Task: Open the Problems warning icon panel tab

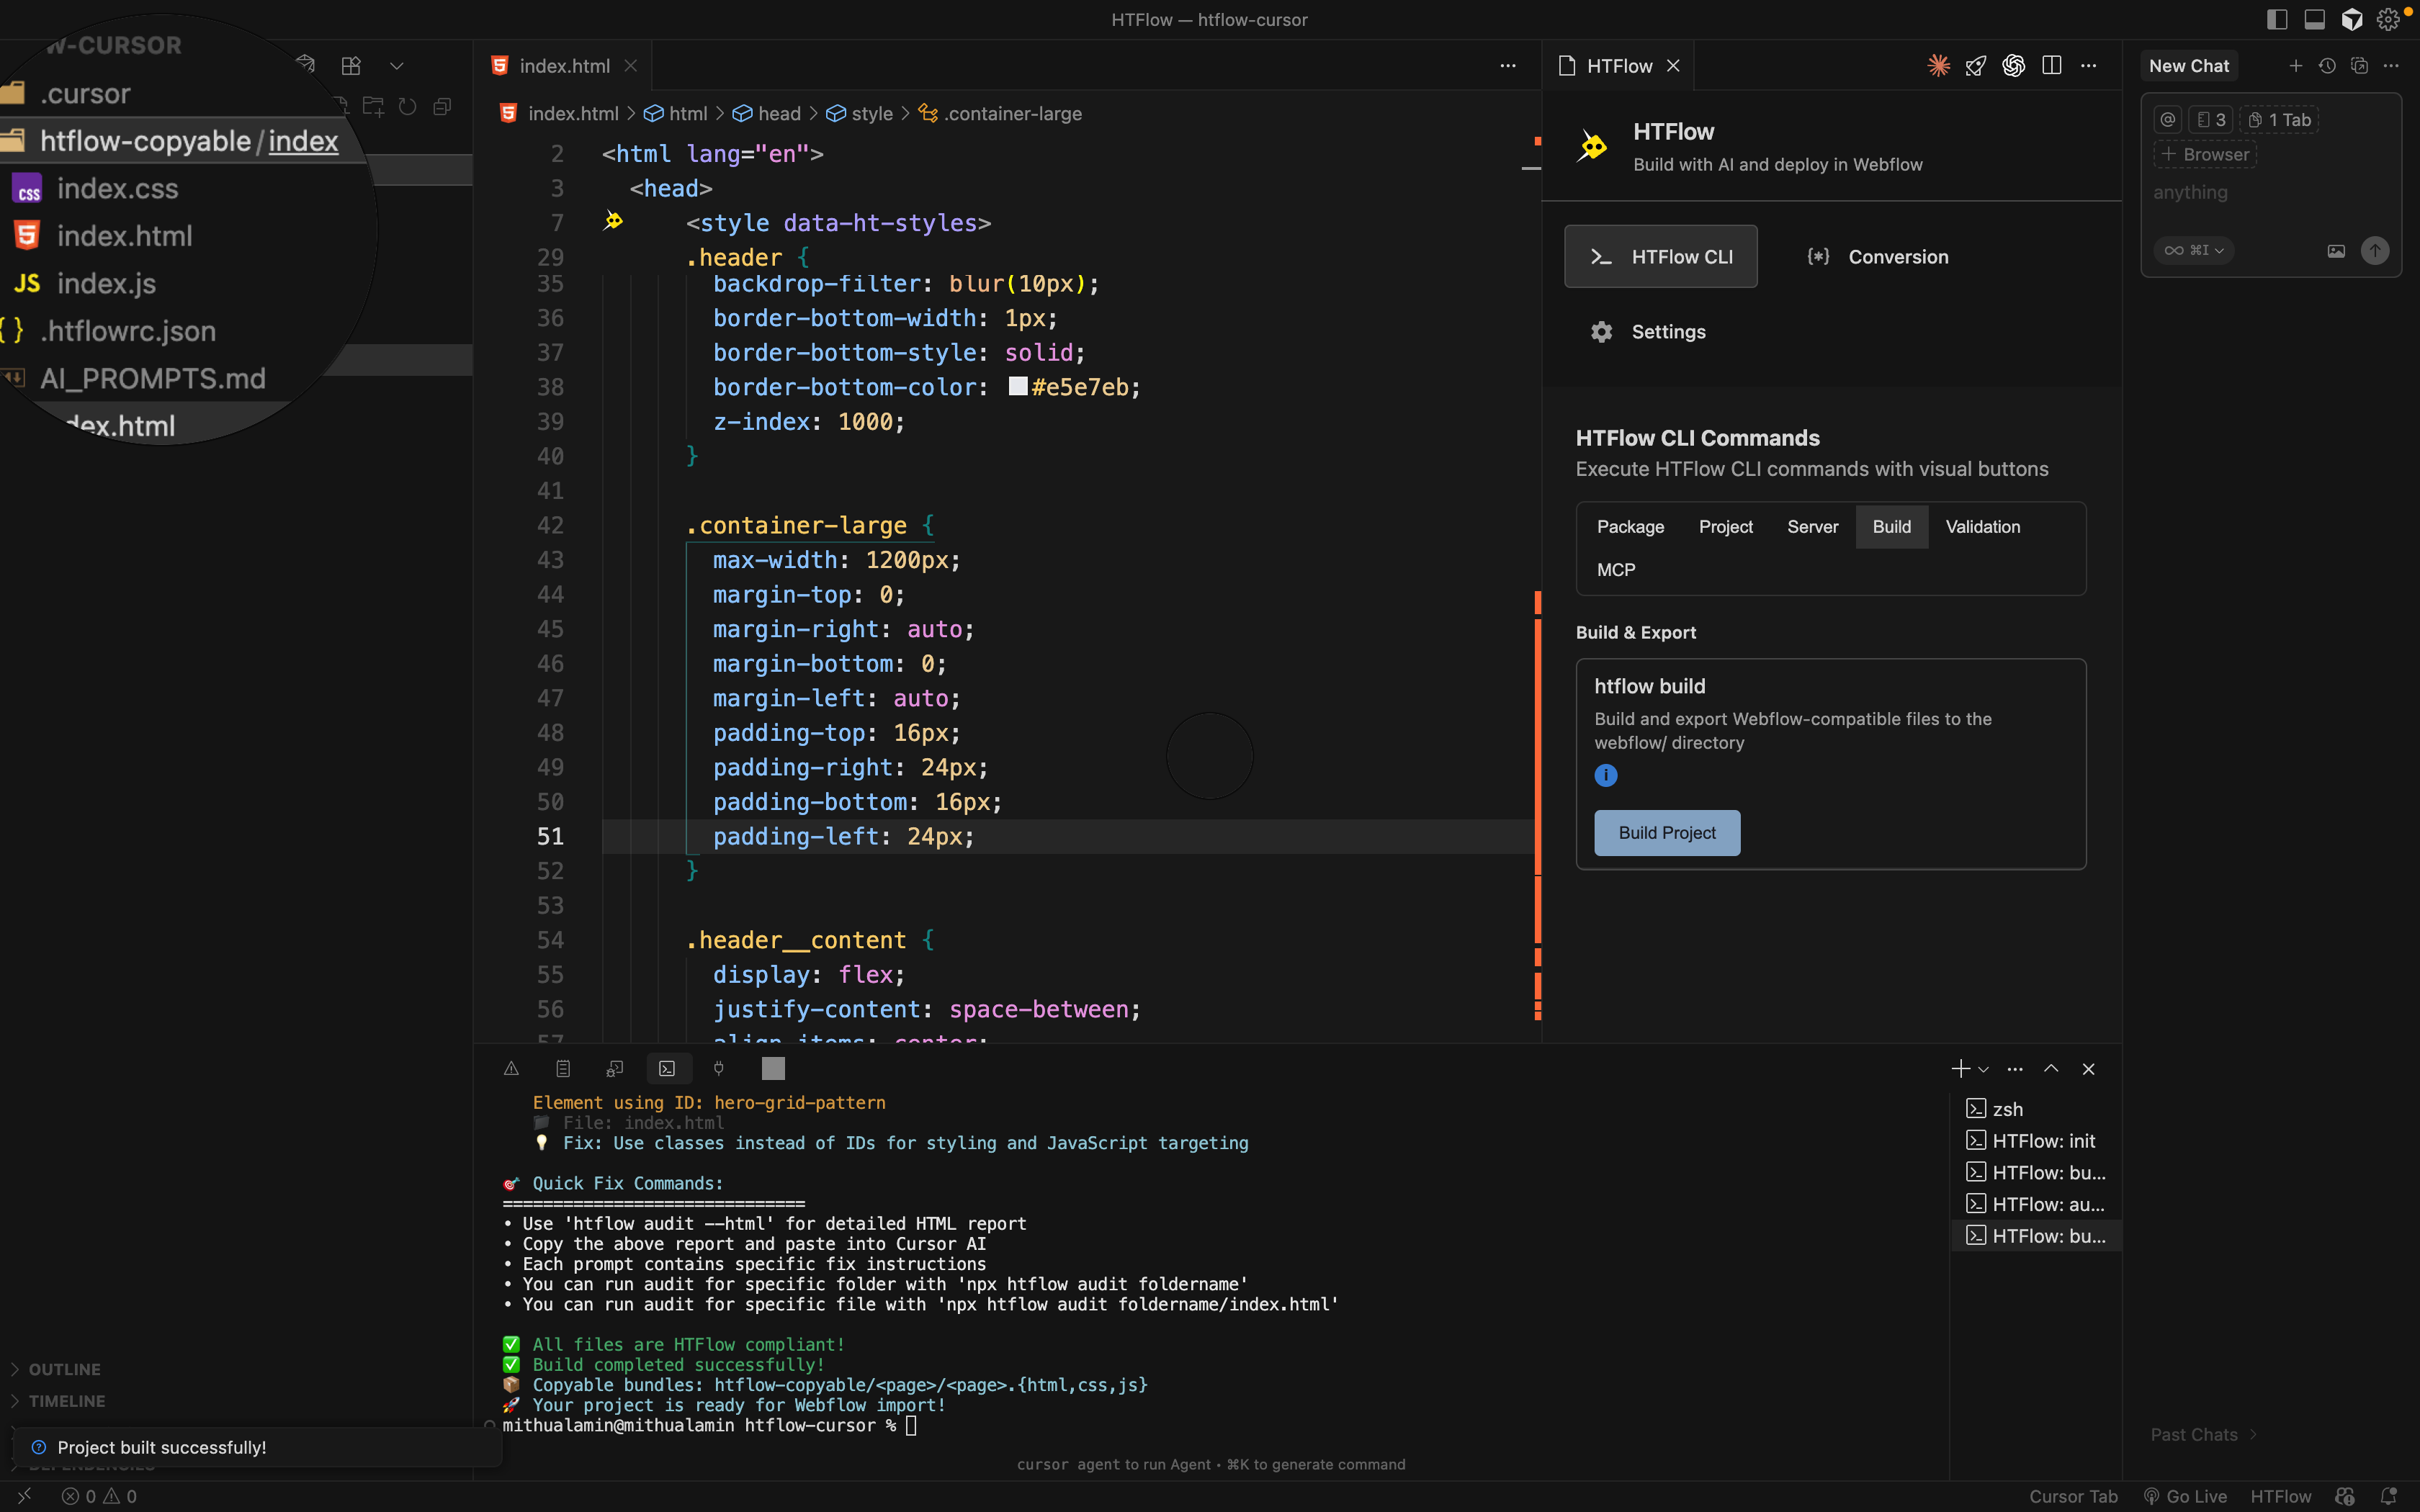Action: [511, 1069]
